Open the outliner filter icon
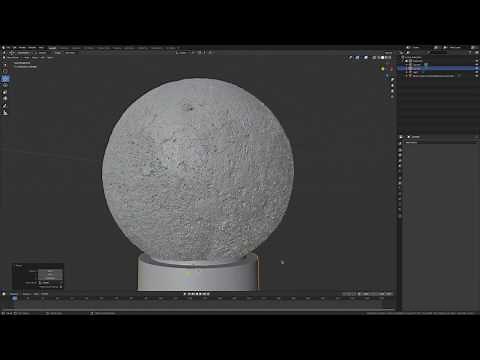480x360 pixels. coord(470,53)
